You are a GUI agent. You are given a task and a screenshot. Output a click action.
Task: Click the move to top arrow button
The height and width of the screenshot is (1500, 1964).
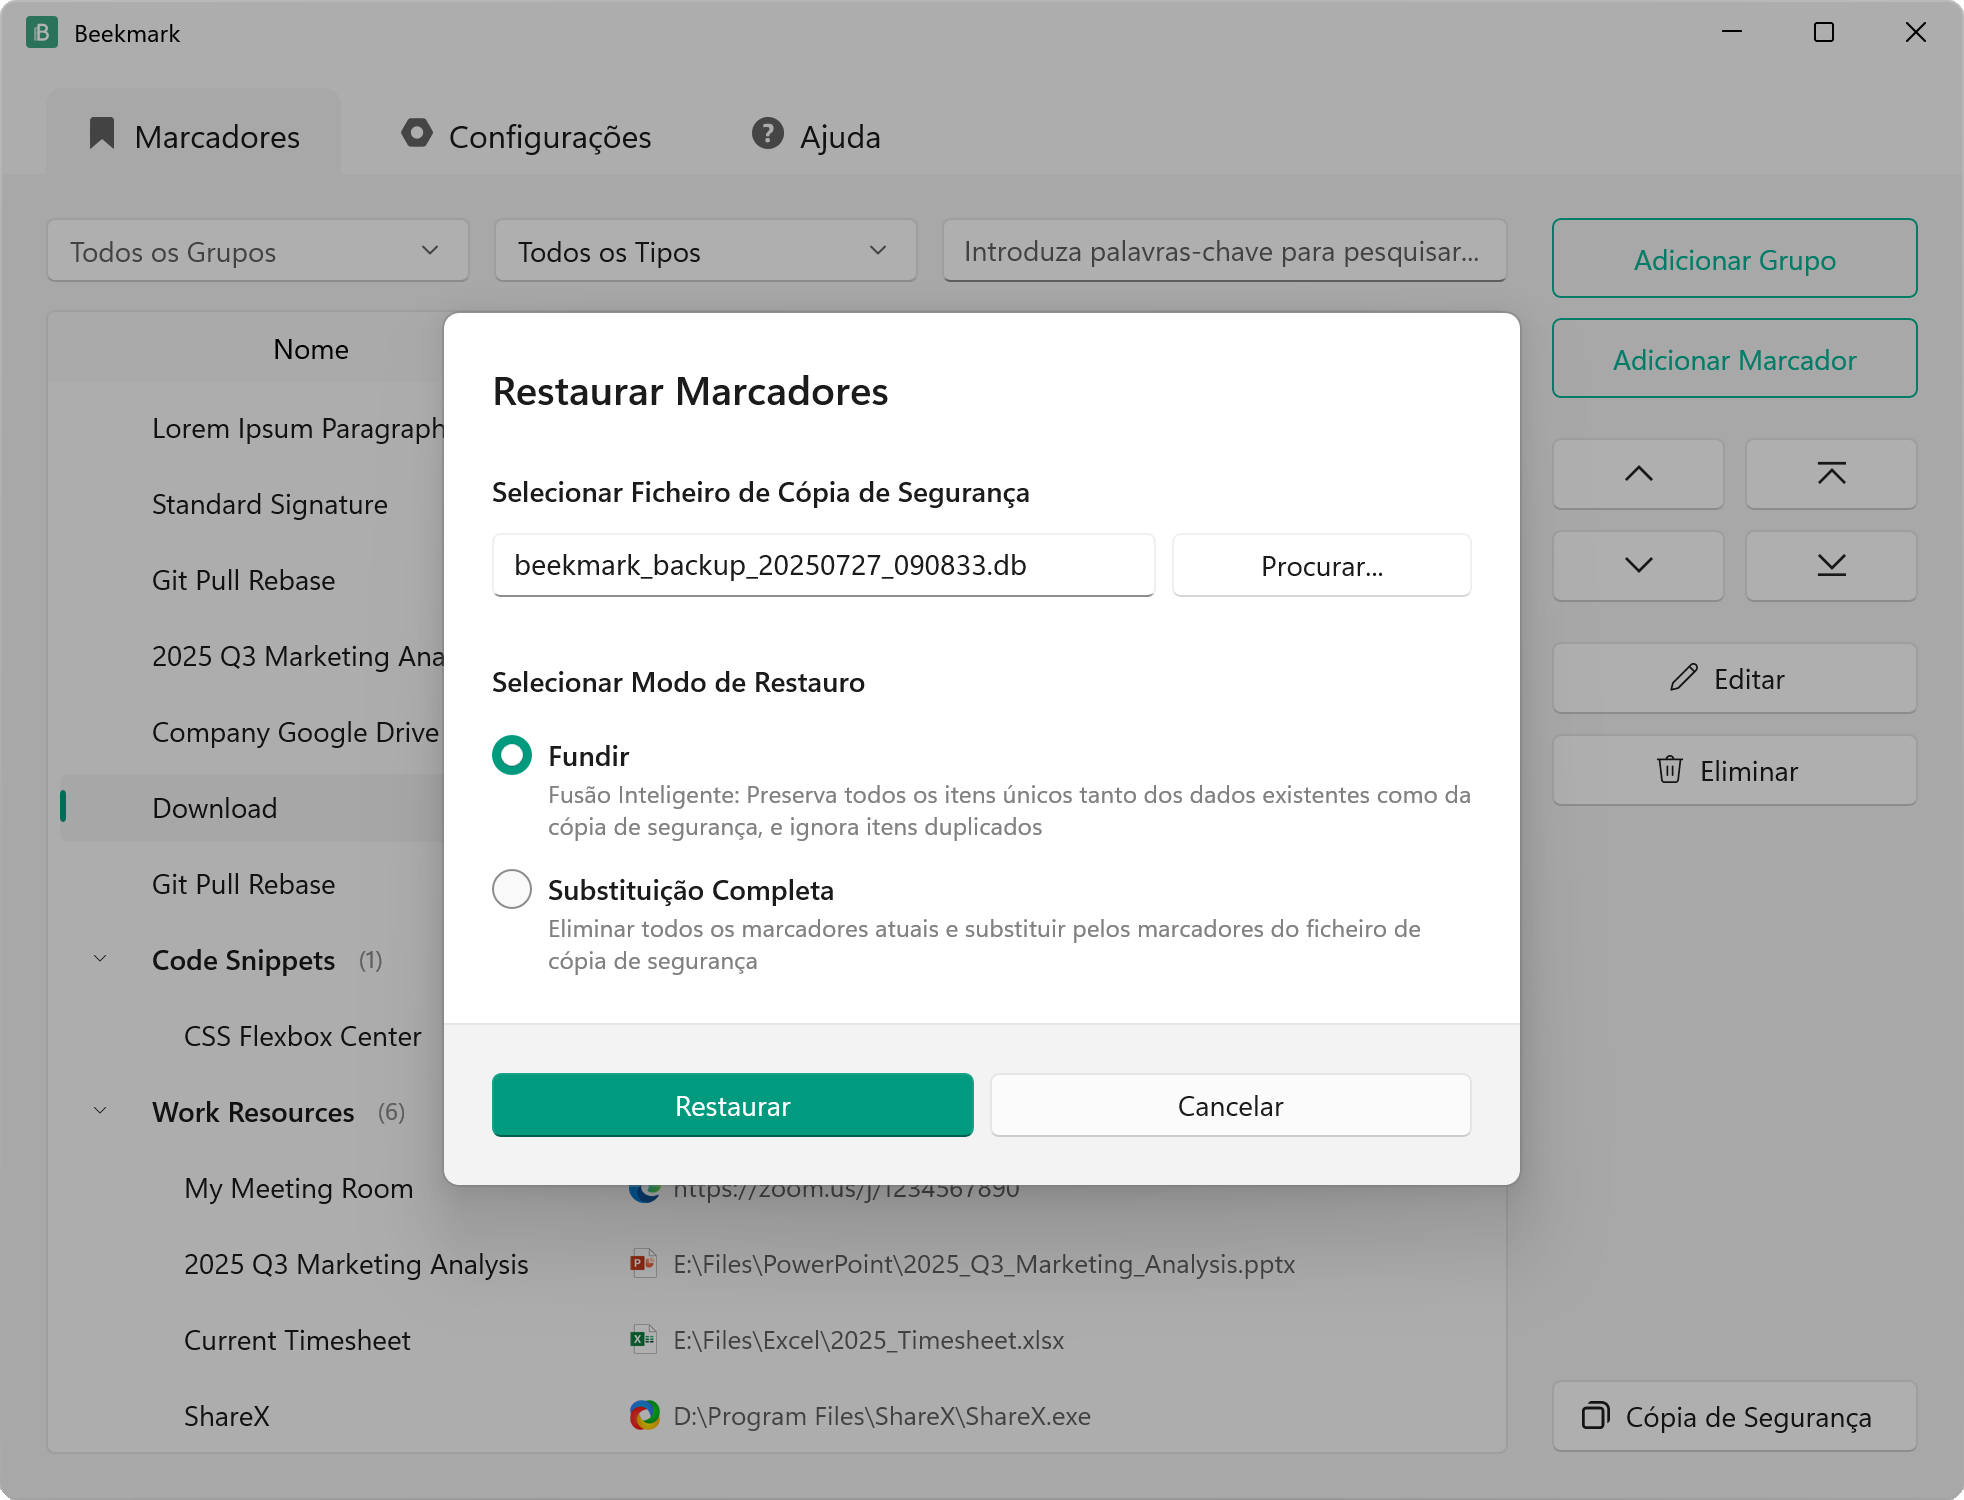click(1831, 474)
